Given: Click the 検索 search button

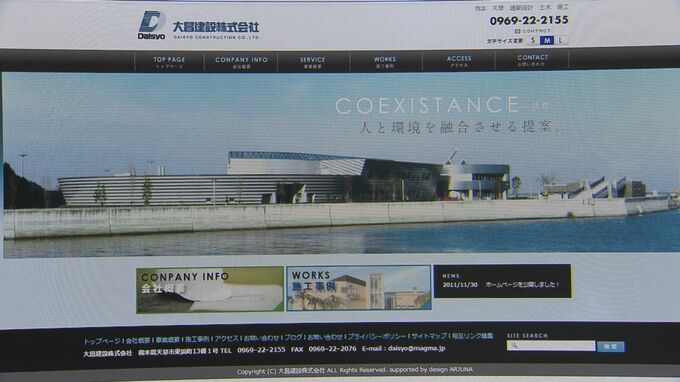Looking at the screenshot, I should [611, 346].
